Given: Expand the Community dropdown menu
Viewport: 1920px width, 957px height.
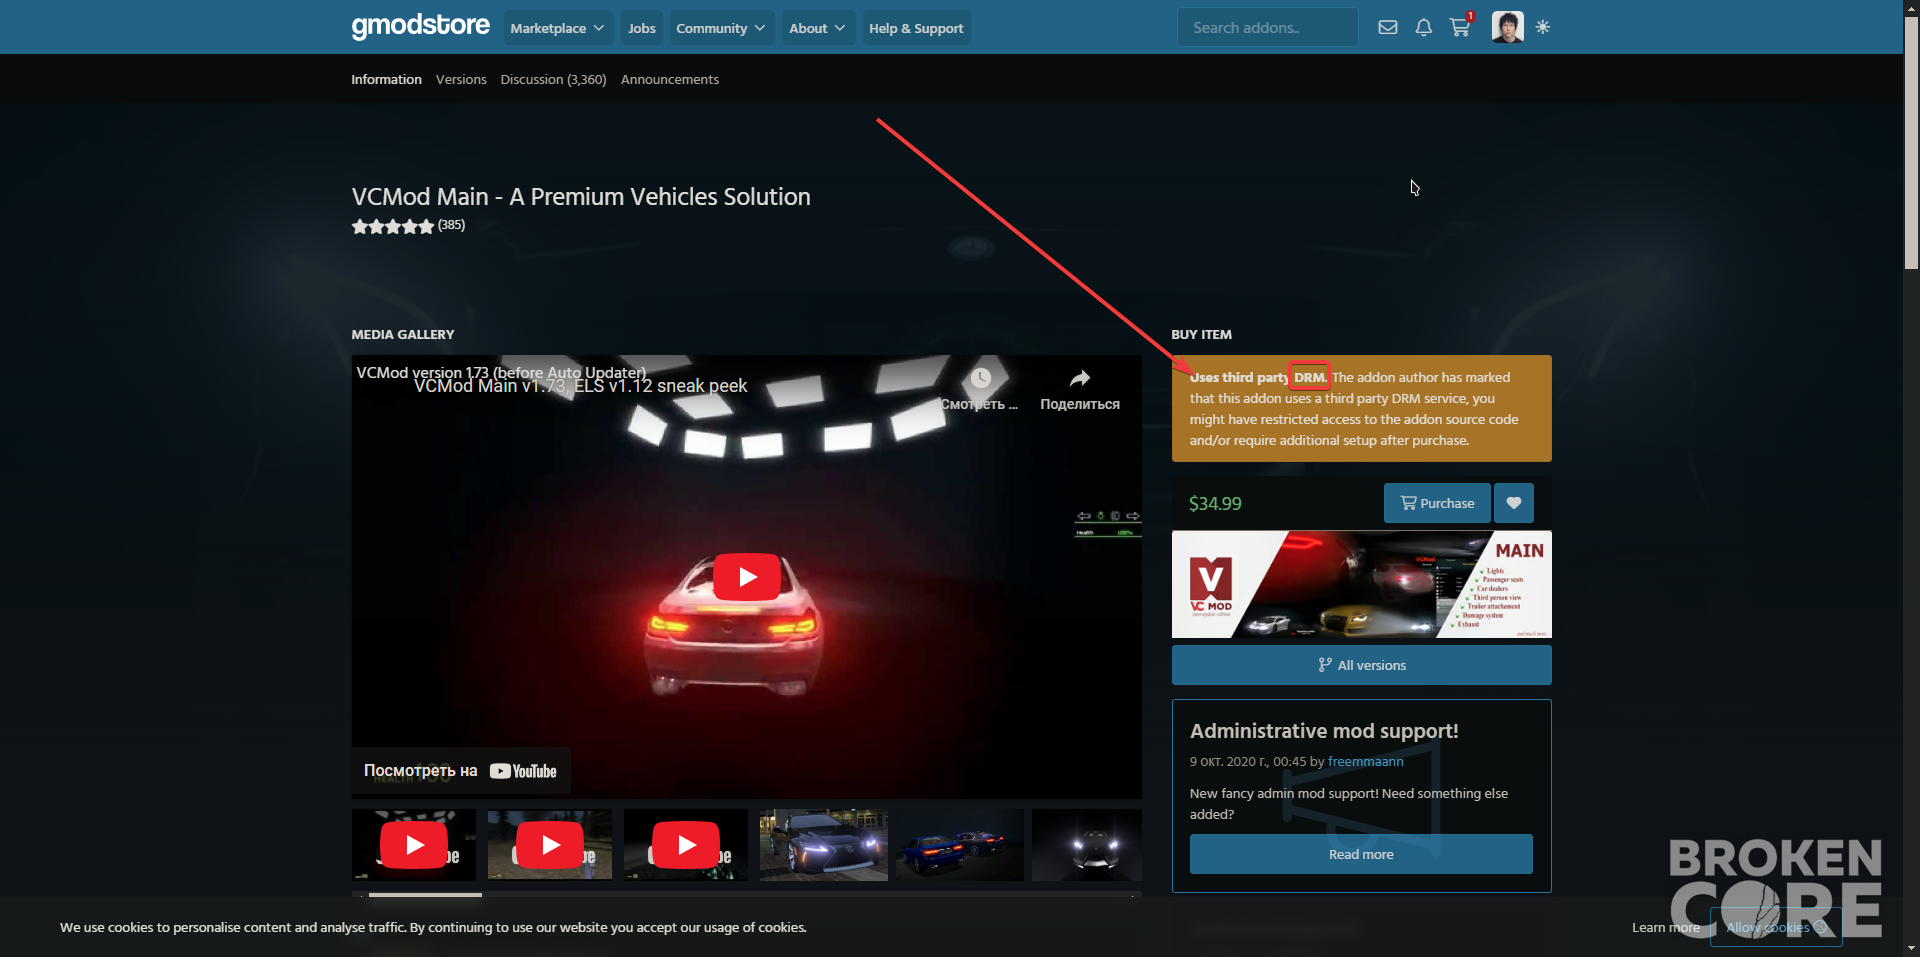Looking at the screenshot, I should pyautogui.click(x=720, y=28).
